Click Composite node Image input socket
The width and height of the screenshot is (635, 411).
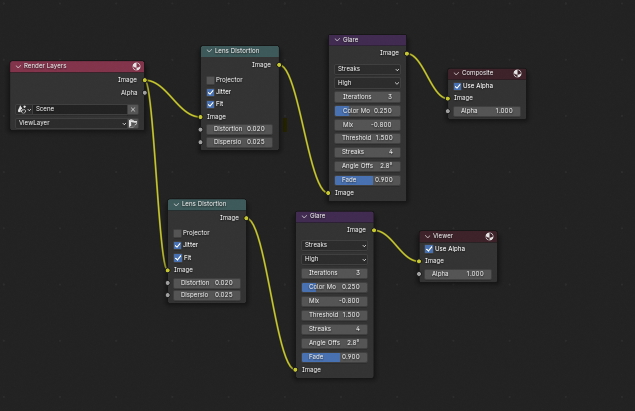point(447,98)
